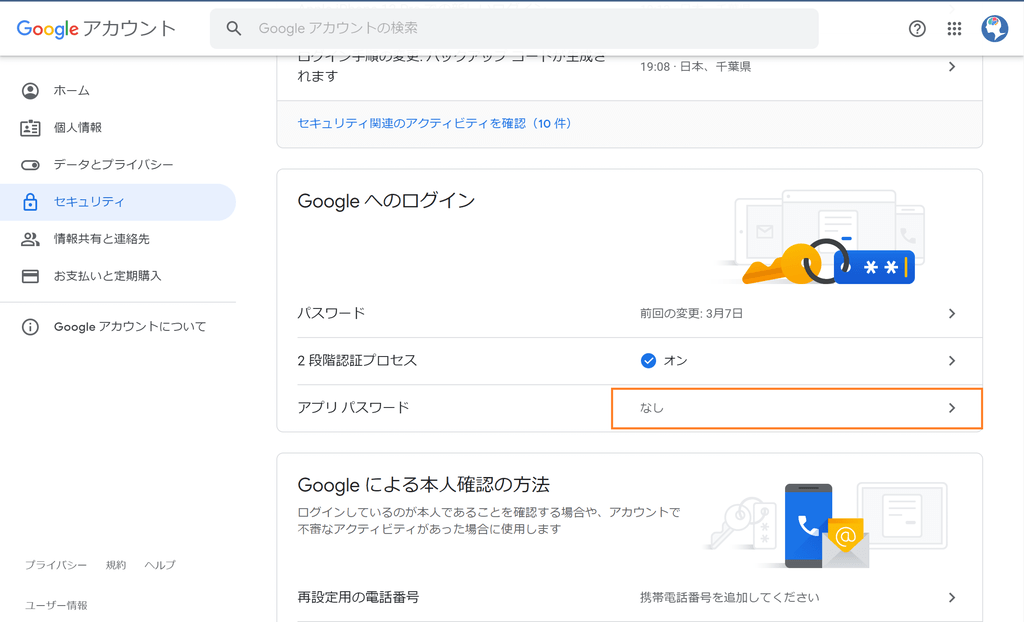
Task: Open the 再設定用の電話番号 row chevron
Action: [x=952, y=597]
